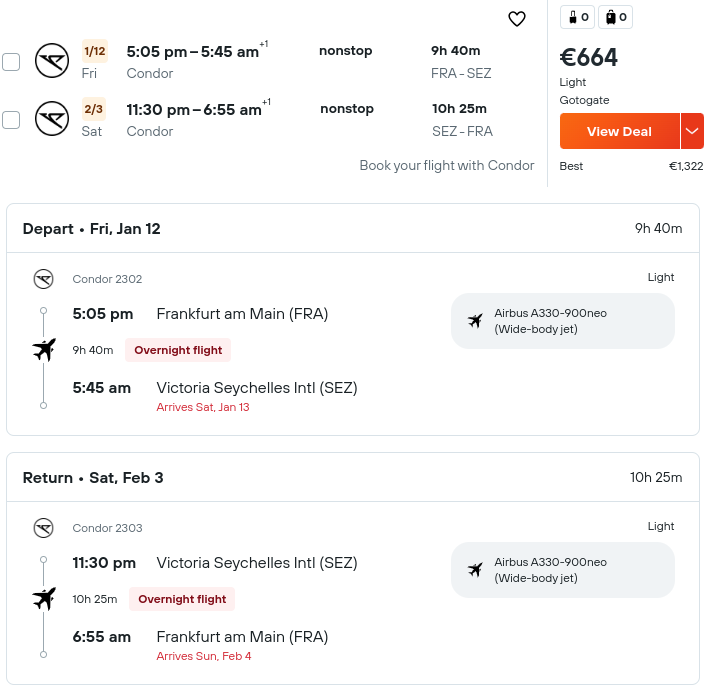Click airplane icon in return A330-900neo badge
This screenshot has height=689, width=711.
pos(475,570)
